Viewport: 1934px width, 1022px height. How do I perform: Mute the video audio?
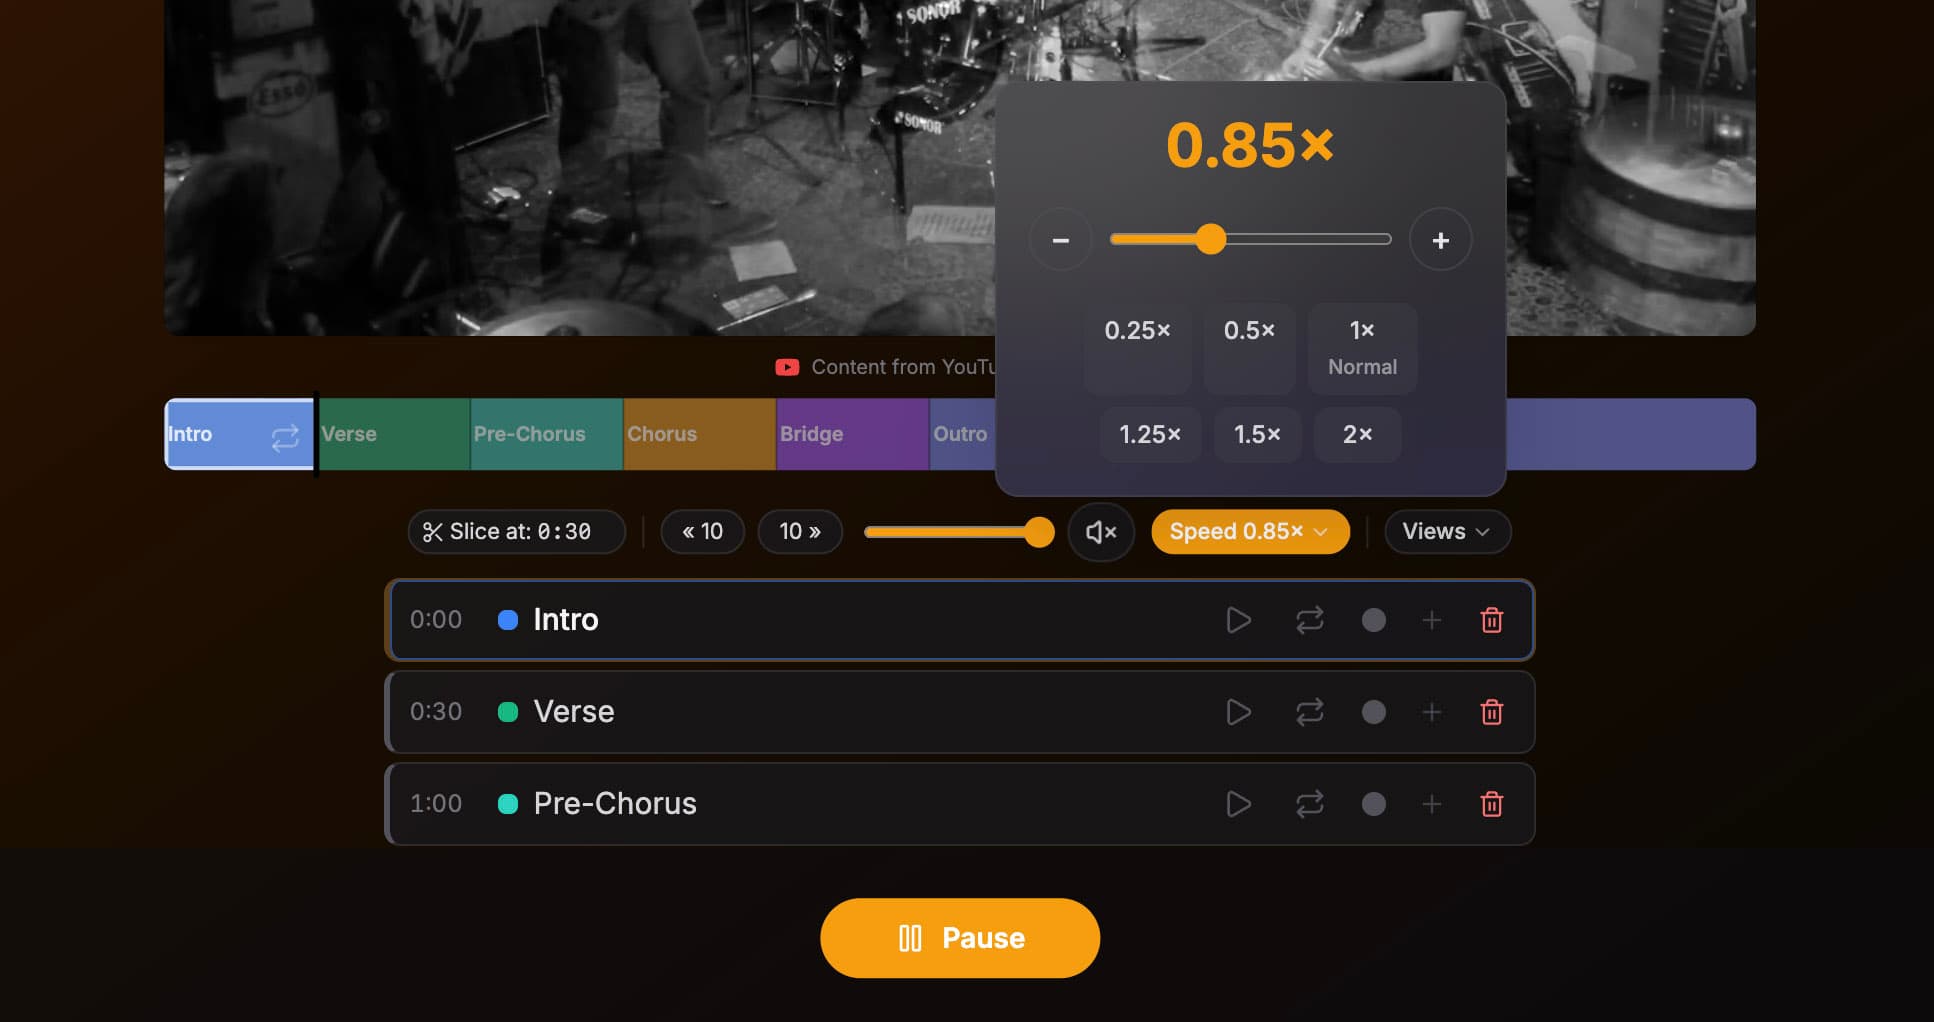1100,531
